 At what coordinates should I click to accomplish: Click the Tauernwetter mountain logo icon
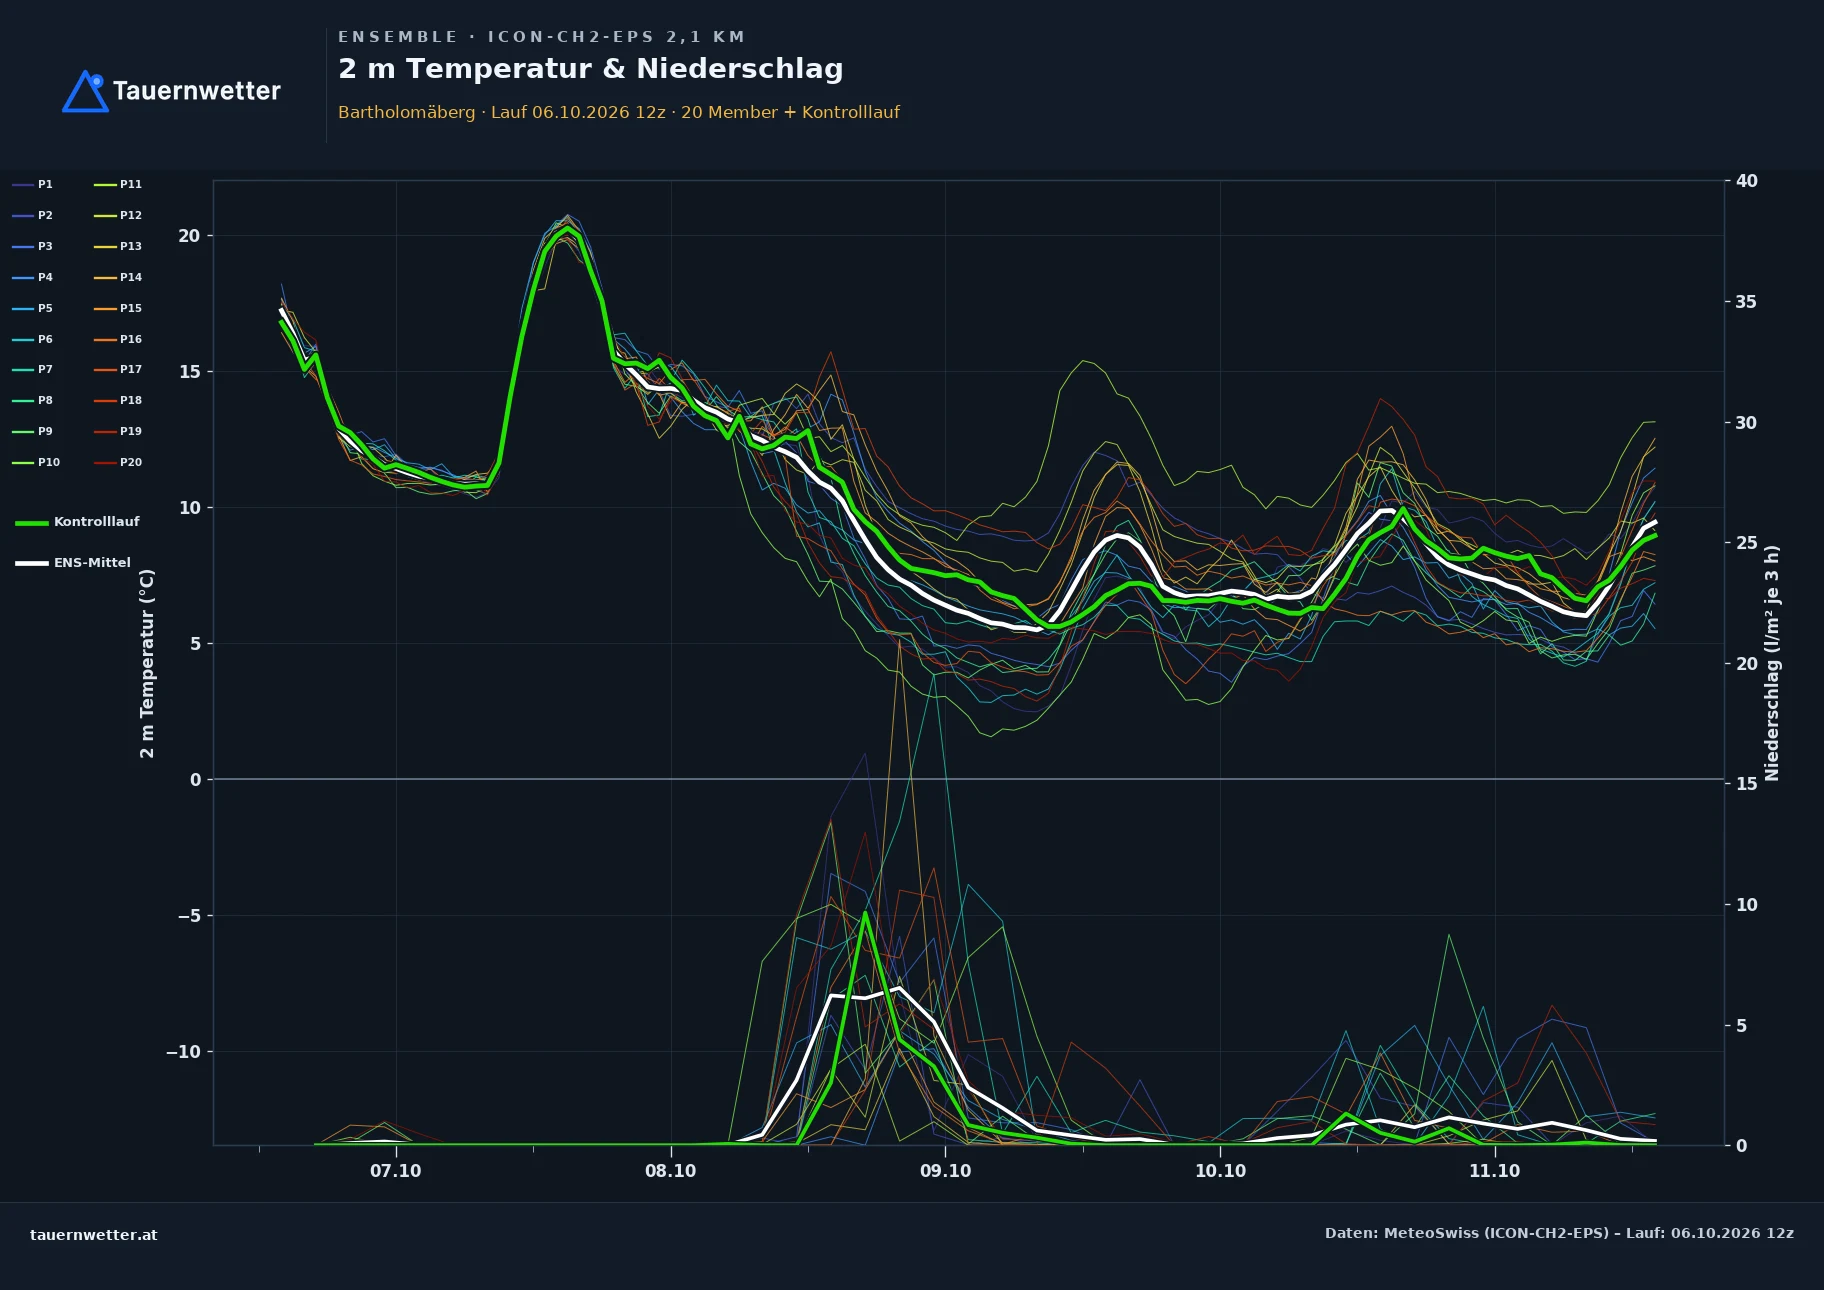coord(86,91)
